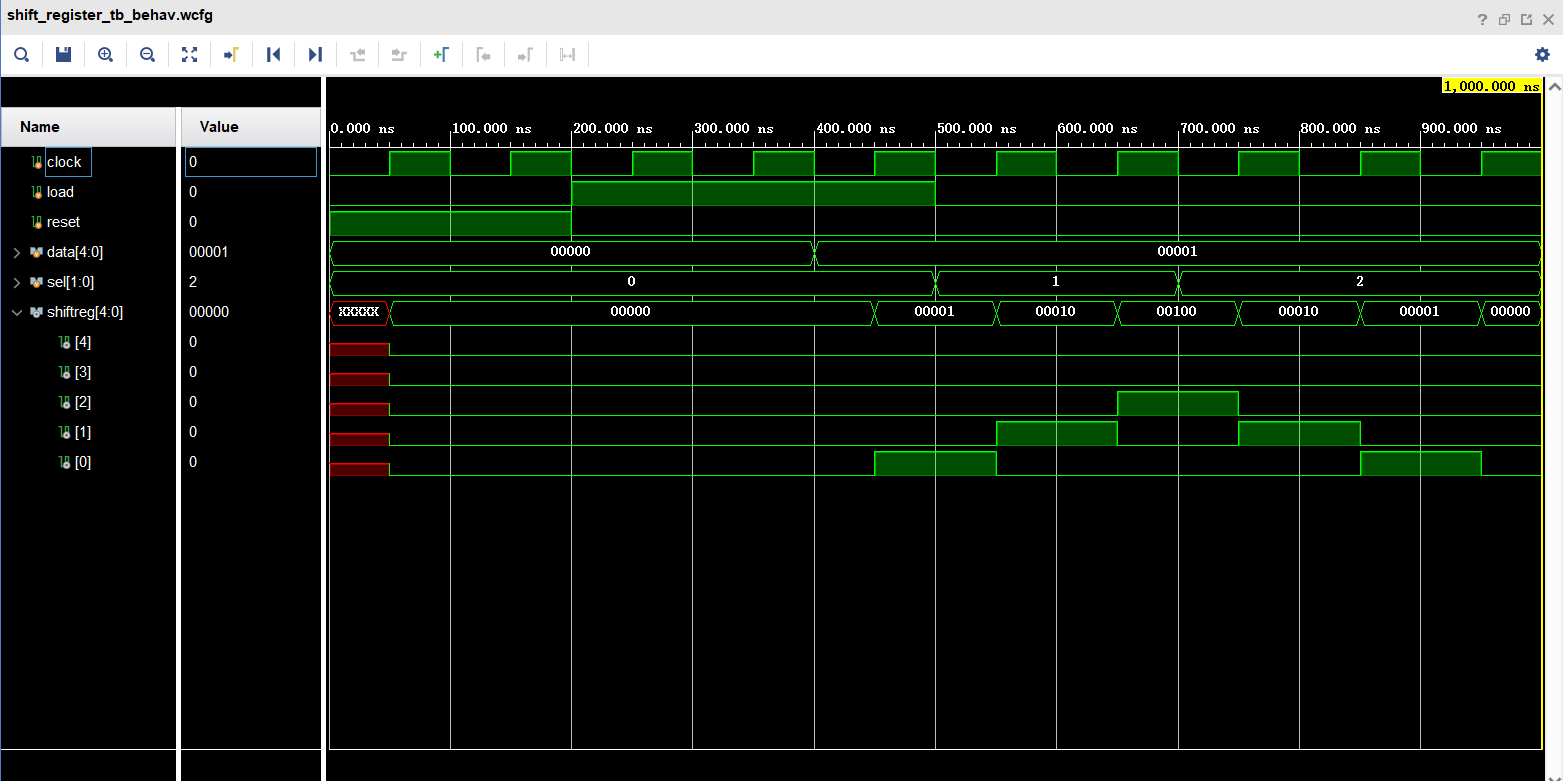The width and height of the screenshot is (1563, 781).
Task: Jump to previous marker
Action: point(483,55)
